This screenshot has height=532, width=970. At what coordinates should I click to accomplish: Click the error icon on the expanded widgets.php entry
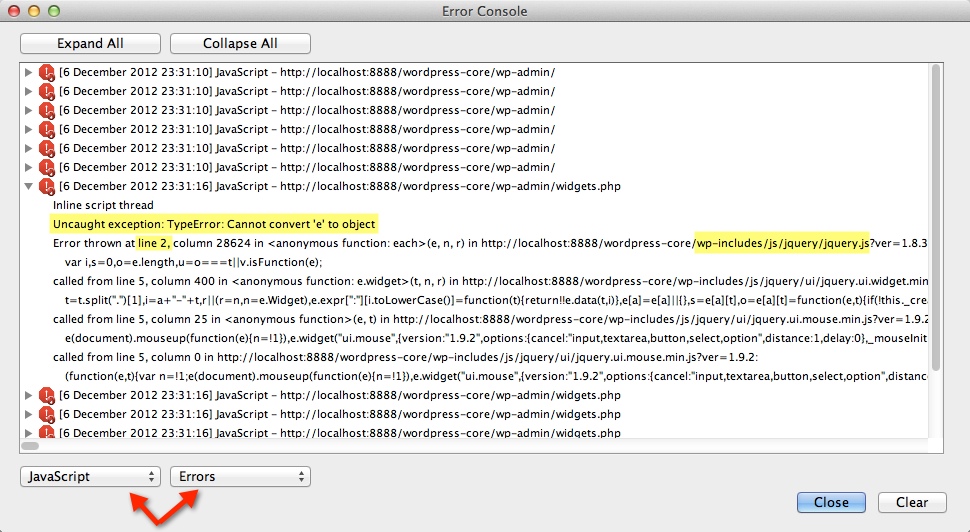coord(46,187)
